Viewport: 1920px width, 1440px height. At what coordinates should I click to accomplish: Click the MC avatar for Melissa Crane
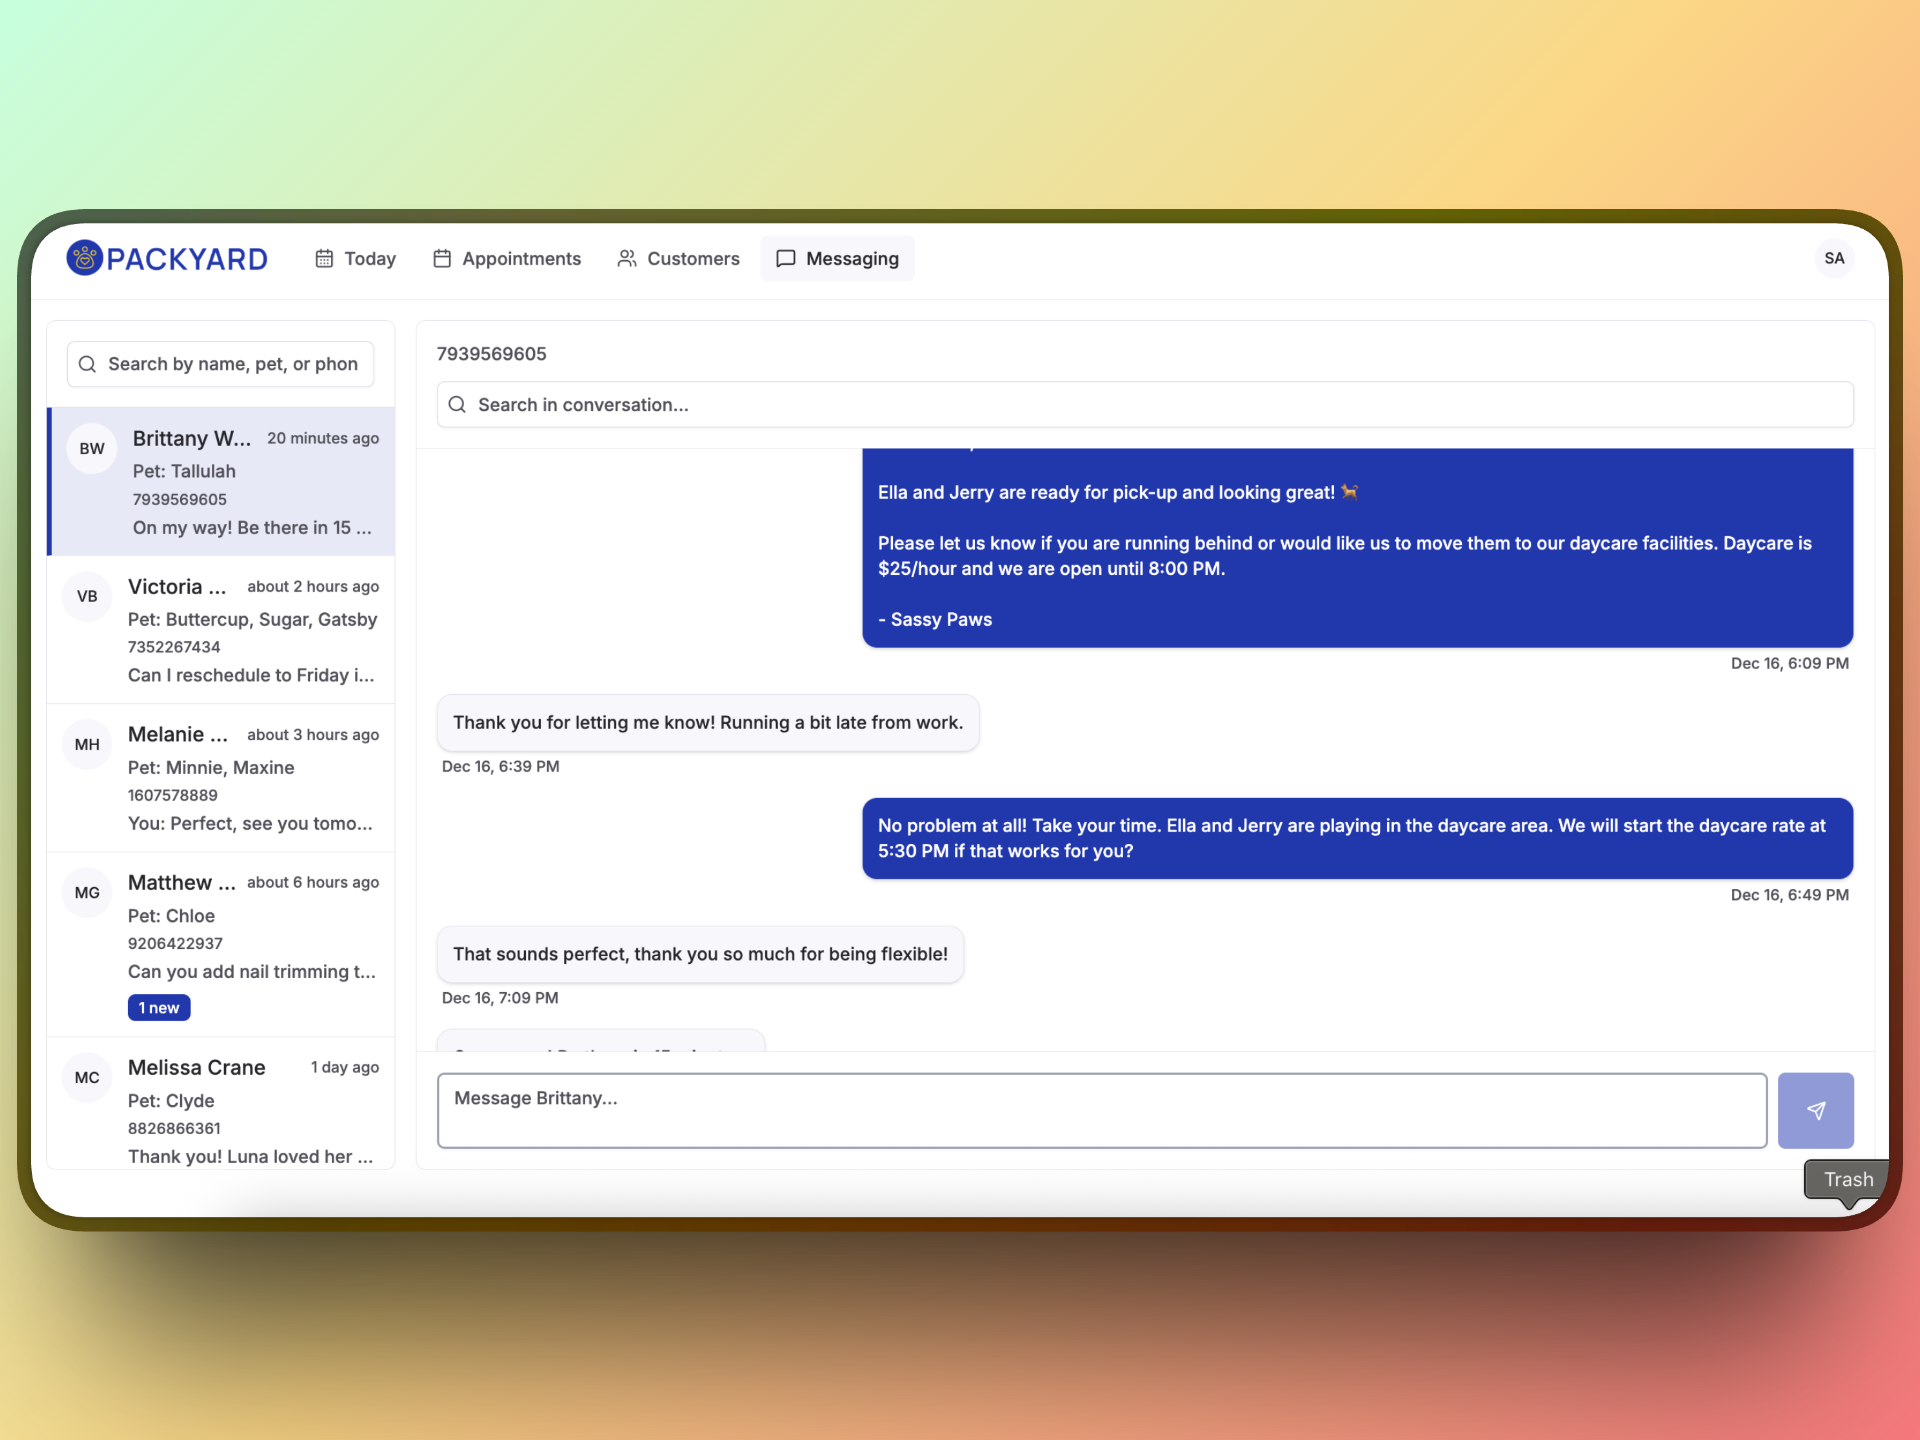point(87,1077)
